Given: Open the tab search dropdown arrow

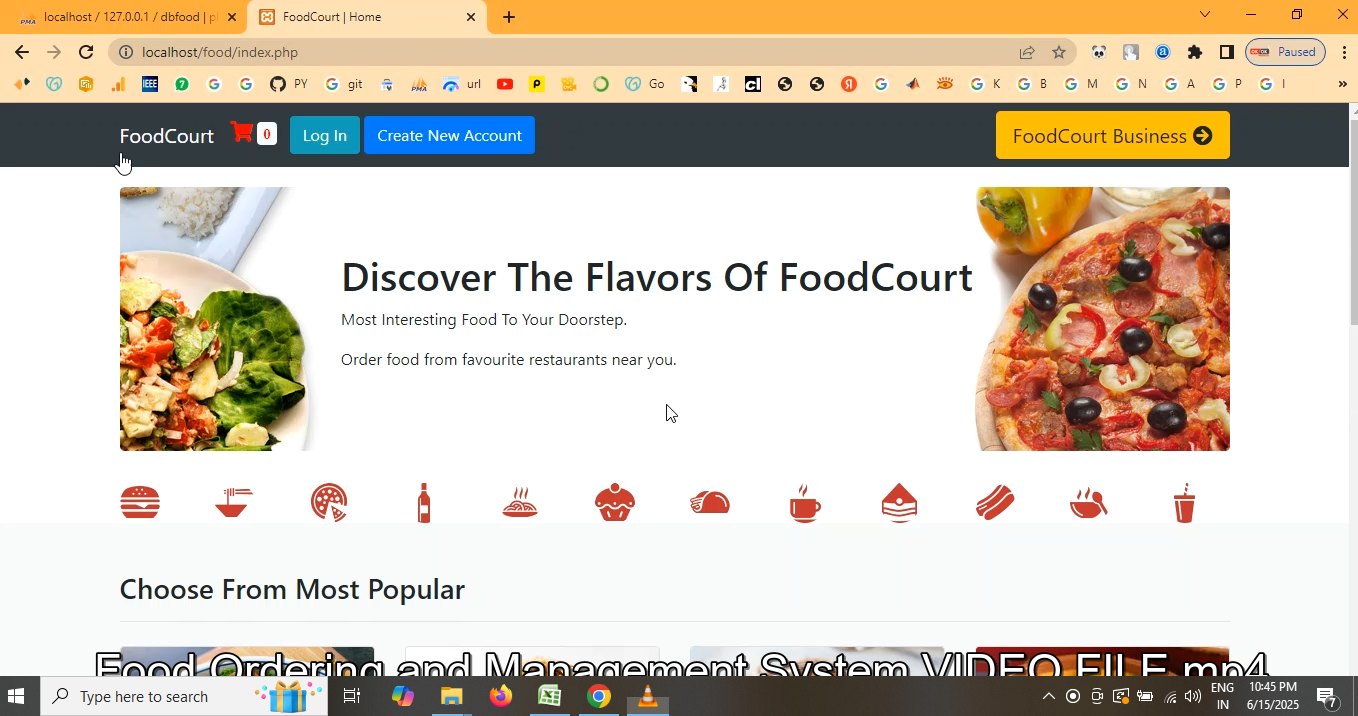Looking at the screenshot, I should [1205, 14].
